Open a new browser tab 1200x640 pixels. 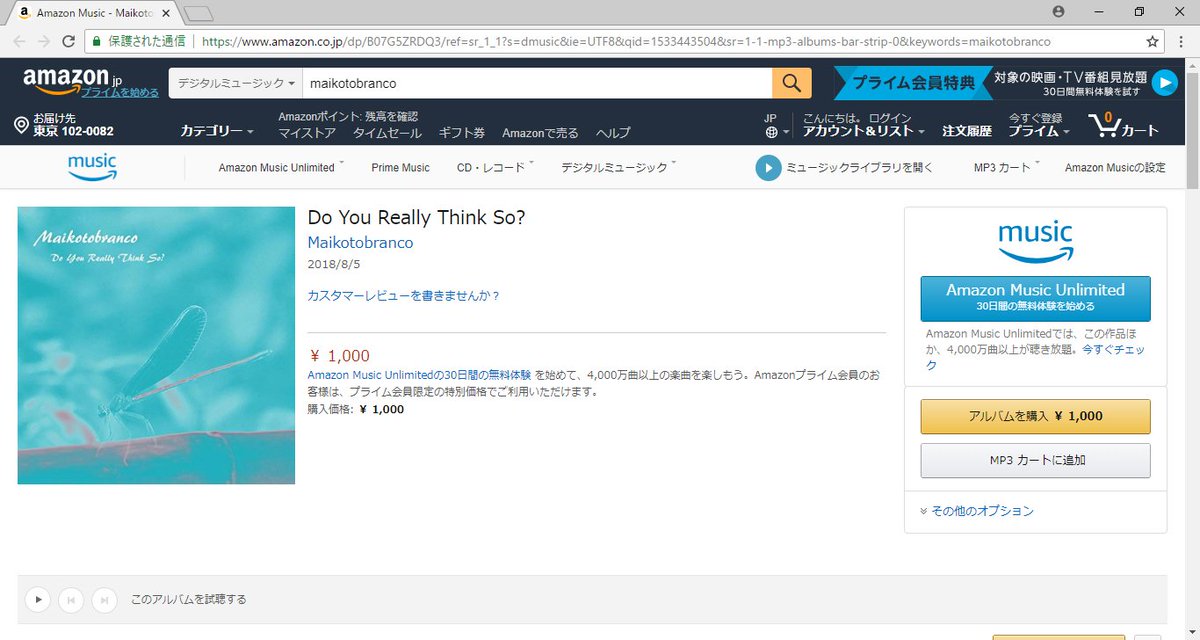[199, 13]
